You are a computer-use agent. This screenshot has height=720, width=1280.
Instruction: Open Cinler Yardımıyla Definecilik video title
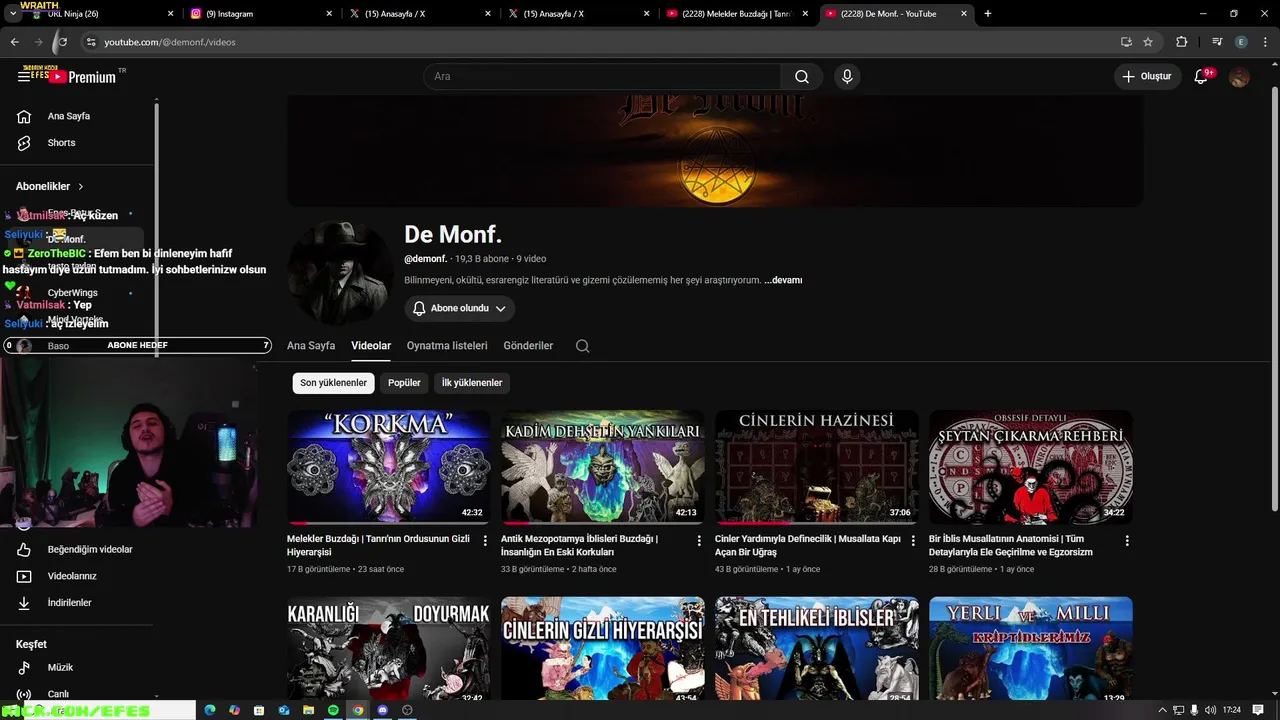click(x=807, y=545)
